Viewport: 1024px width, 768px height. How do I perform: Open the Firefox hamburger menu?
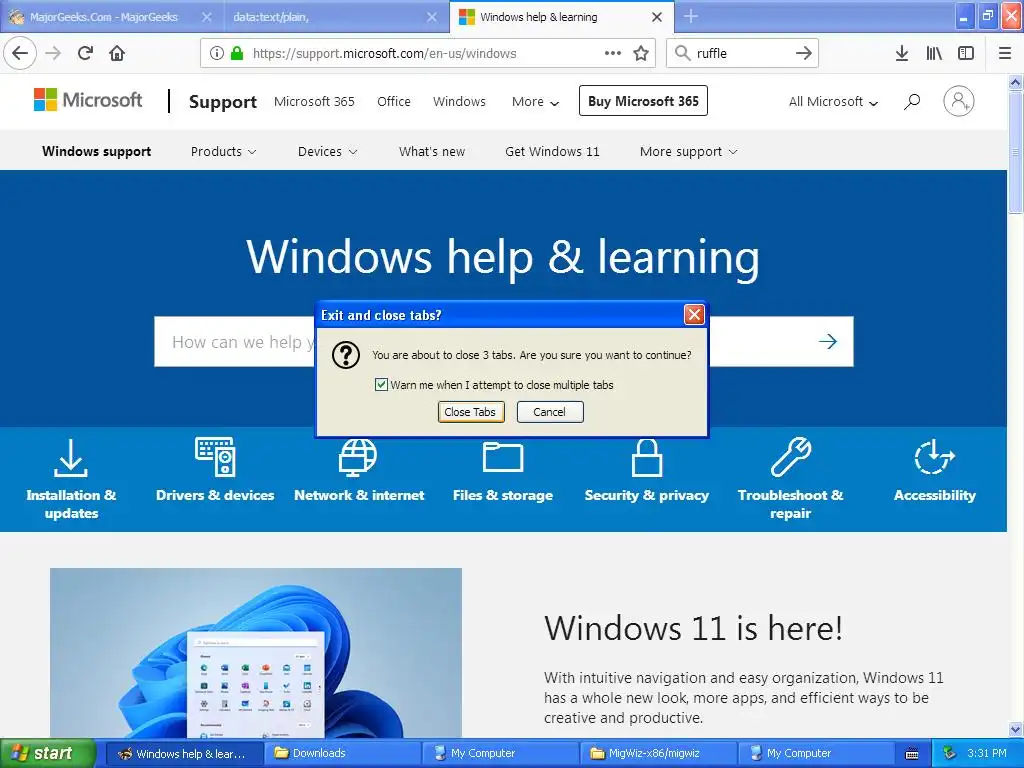1005,53
